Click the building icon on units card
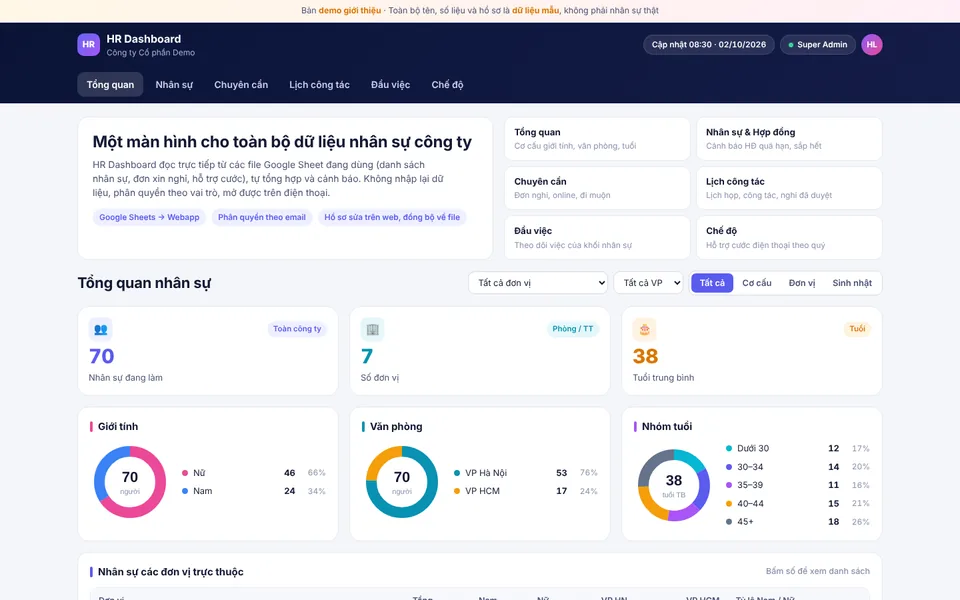 372,329
